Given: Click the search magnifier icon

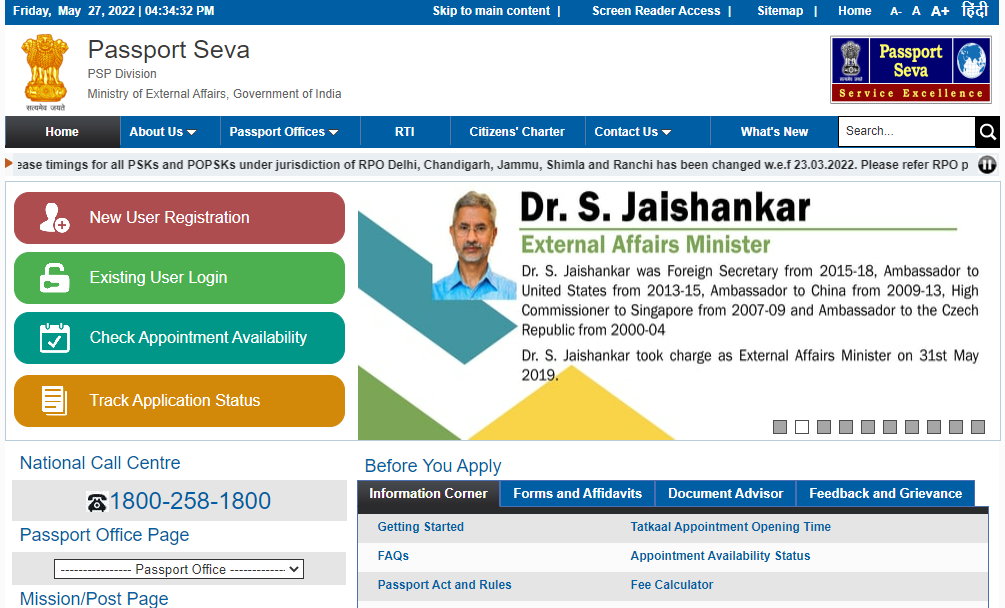Looking at the screenshot, I should coord(987,132).
